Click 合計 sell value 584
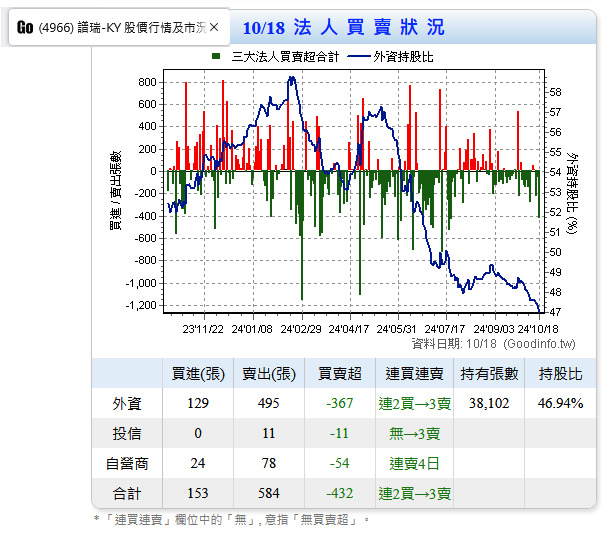Image resolution: width=616 pixels, height=536 pixels. click(269, 493)
